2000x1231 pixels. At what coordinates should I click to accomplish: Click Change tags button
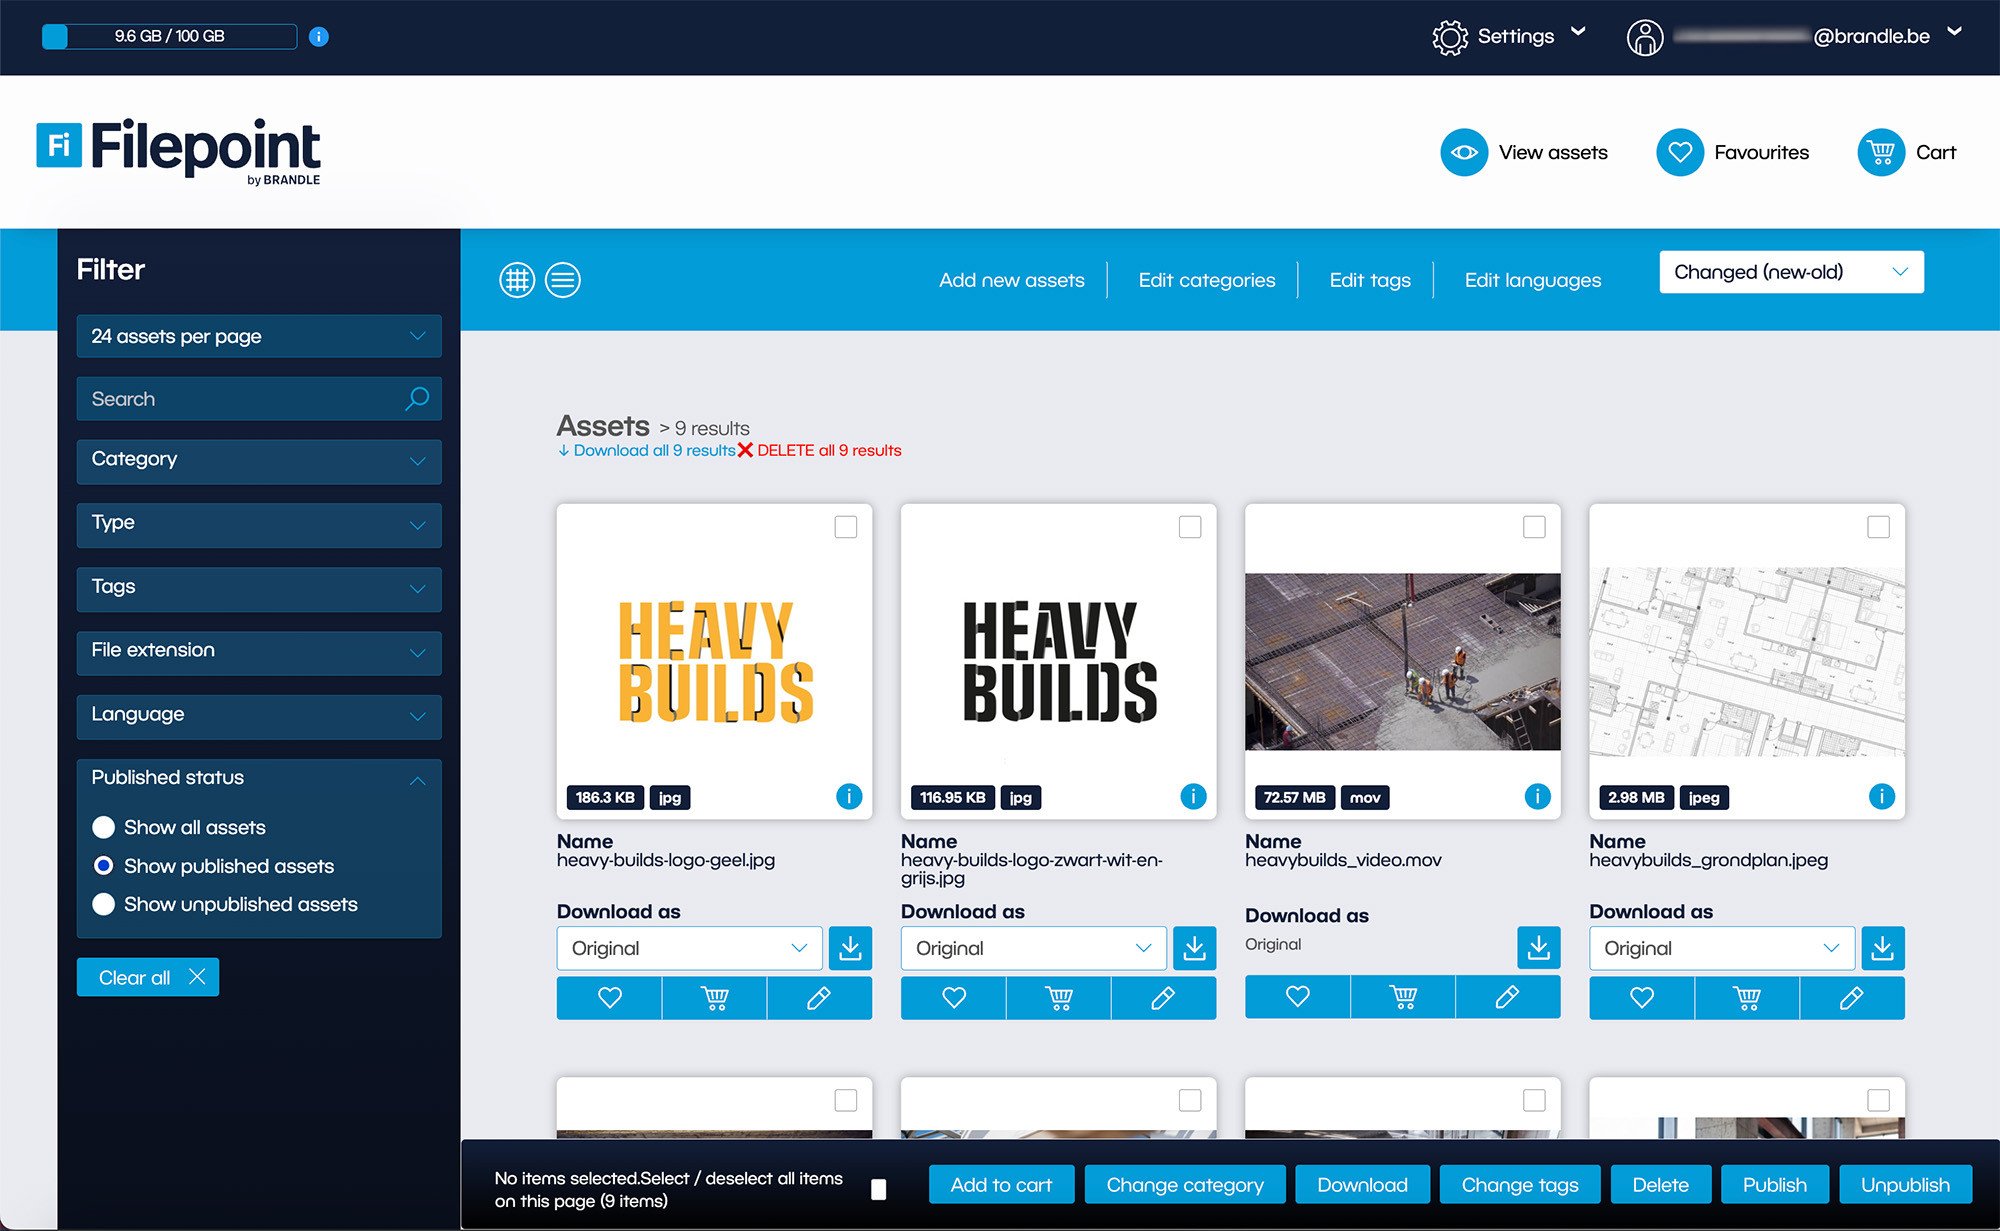click(x=1520, y=1185)
